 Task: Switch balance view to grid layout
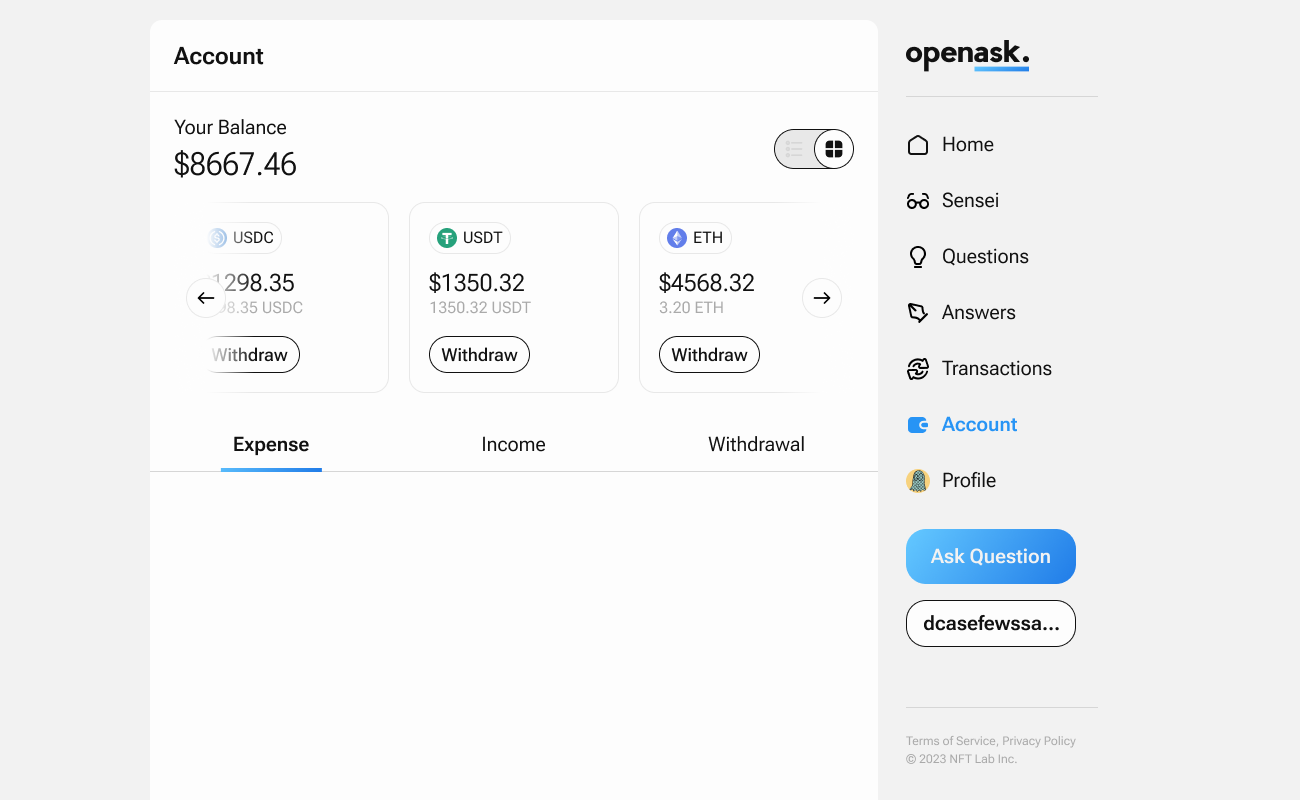(x=834, y=148)
